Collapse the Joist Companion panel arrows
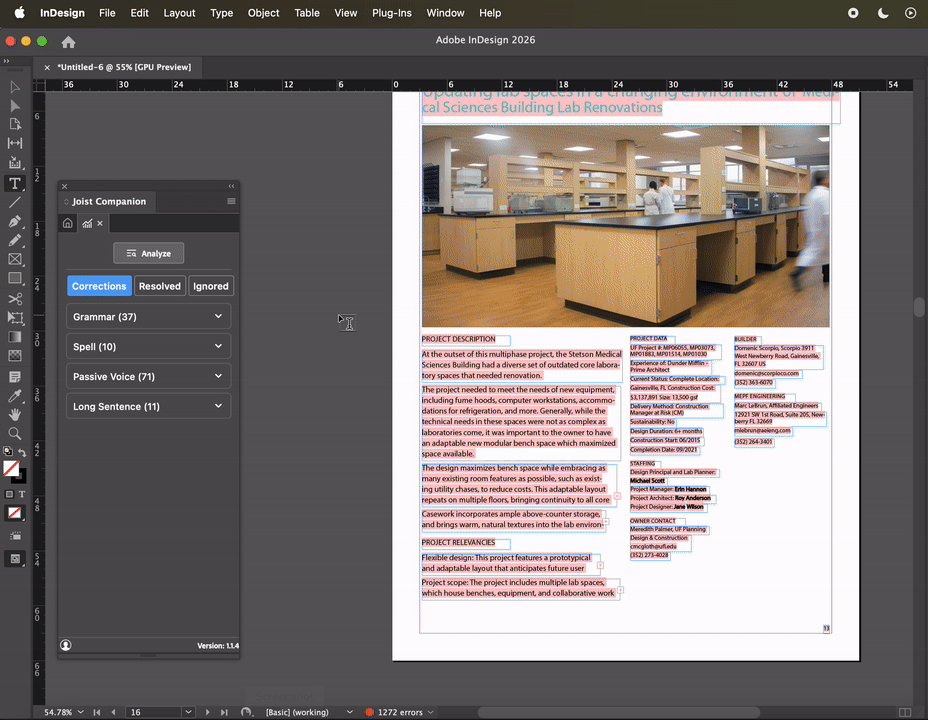 tap(231, 186)
